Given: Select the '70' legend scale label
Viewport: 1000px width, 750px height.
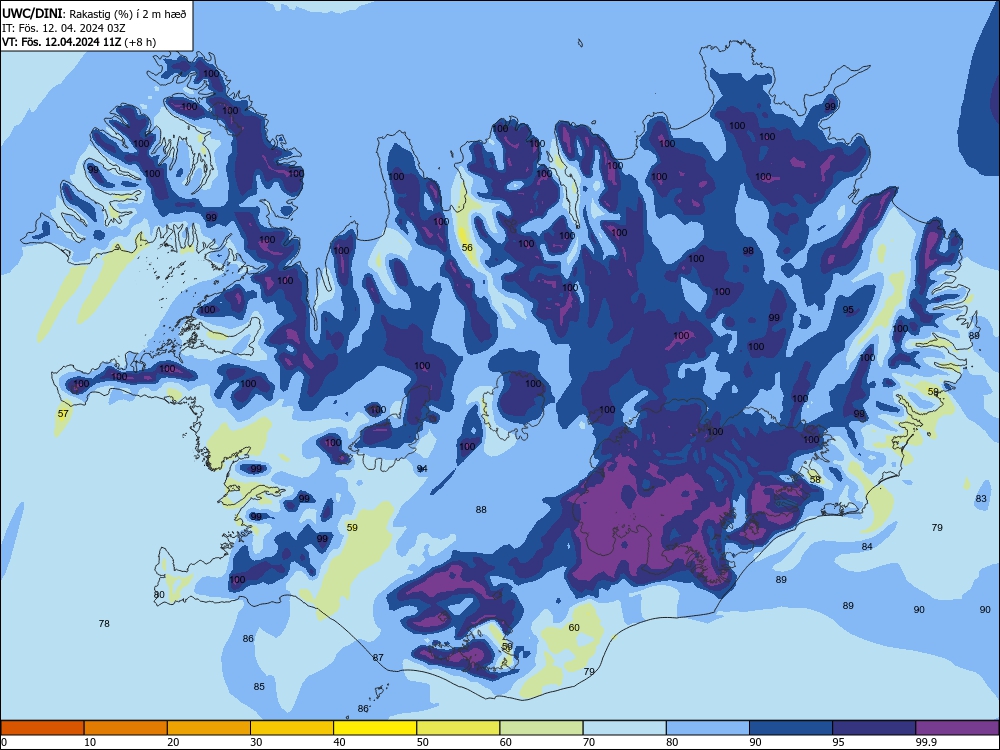Looking at the screenshot, I should tap(589, 742).
